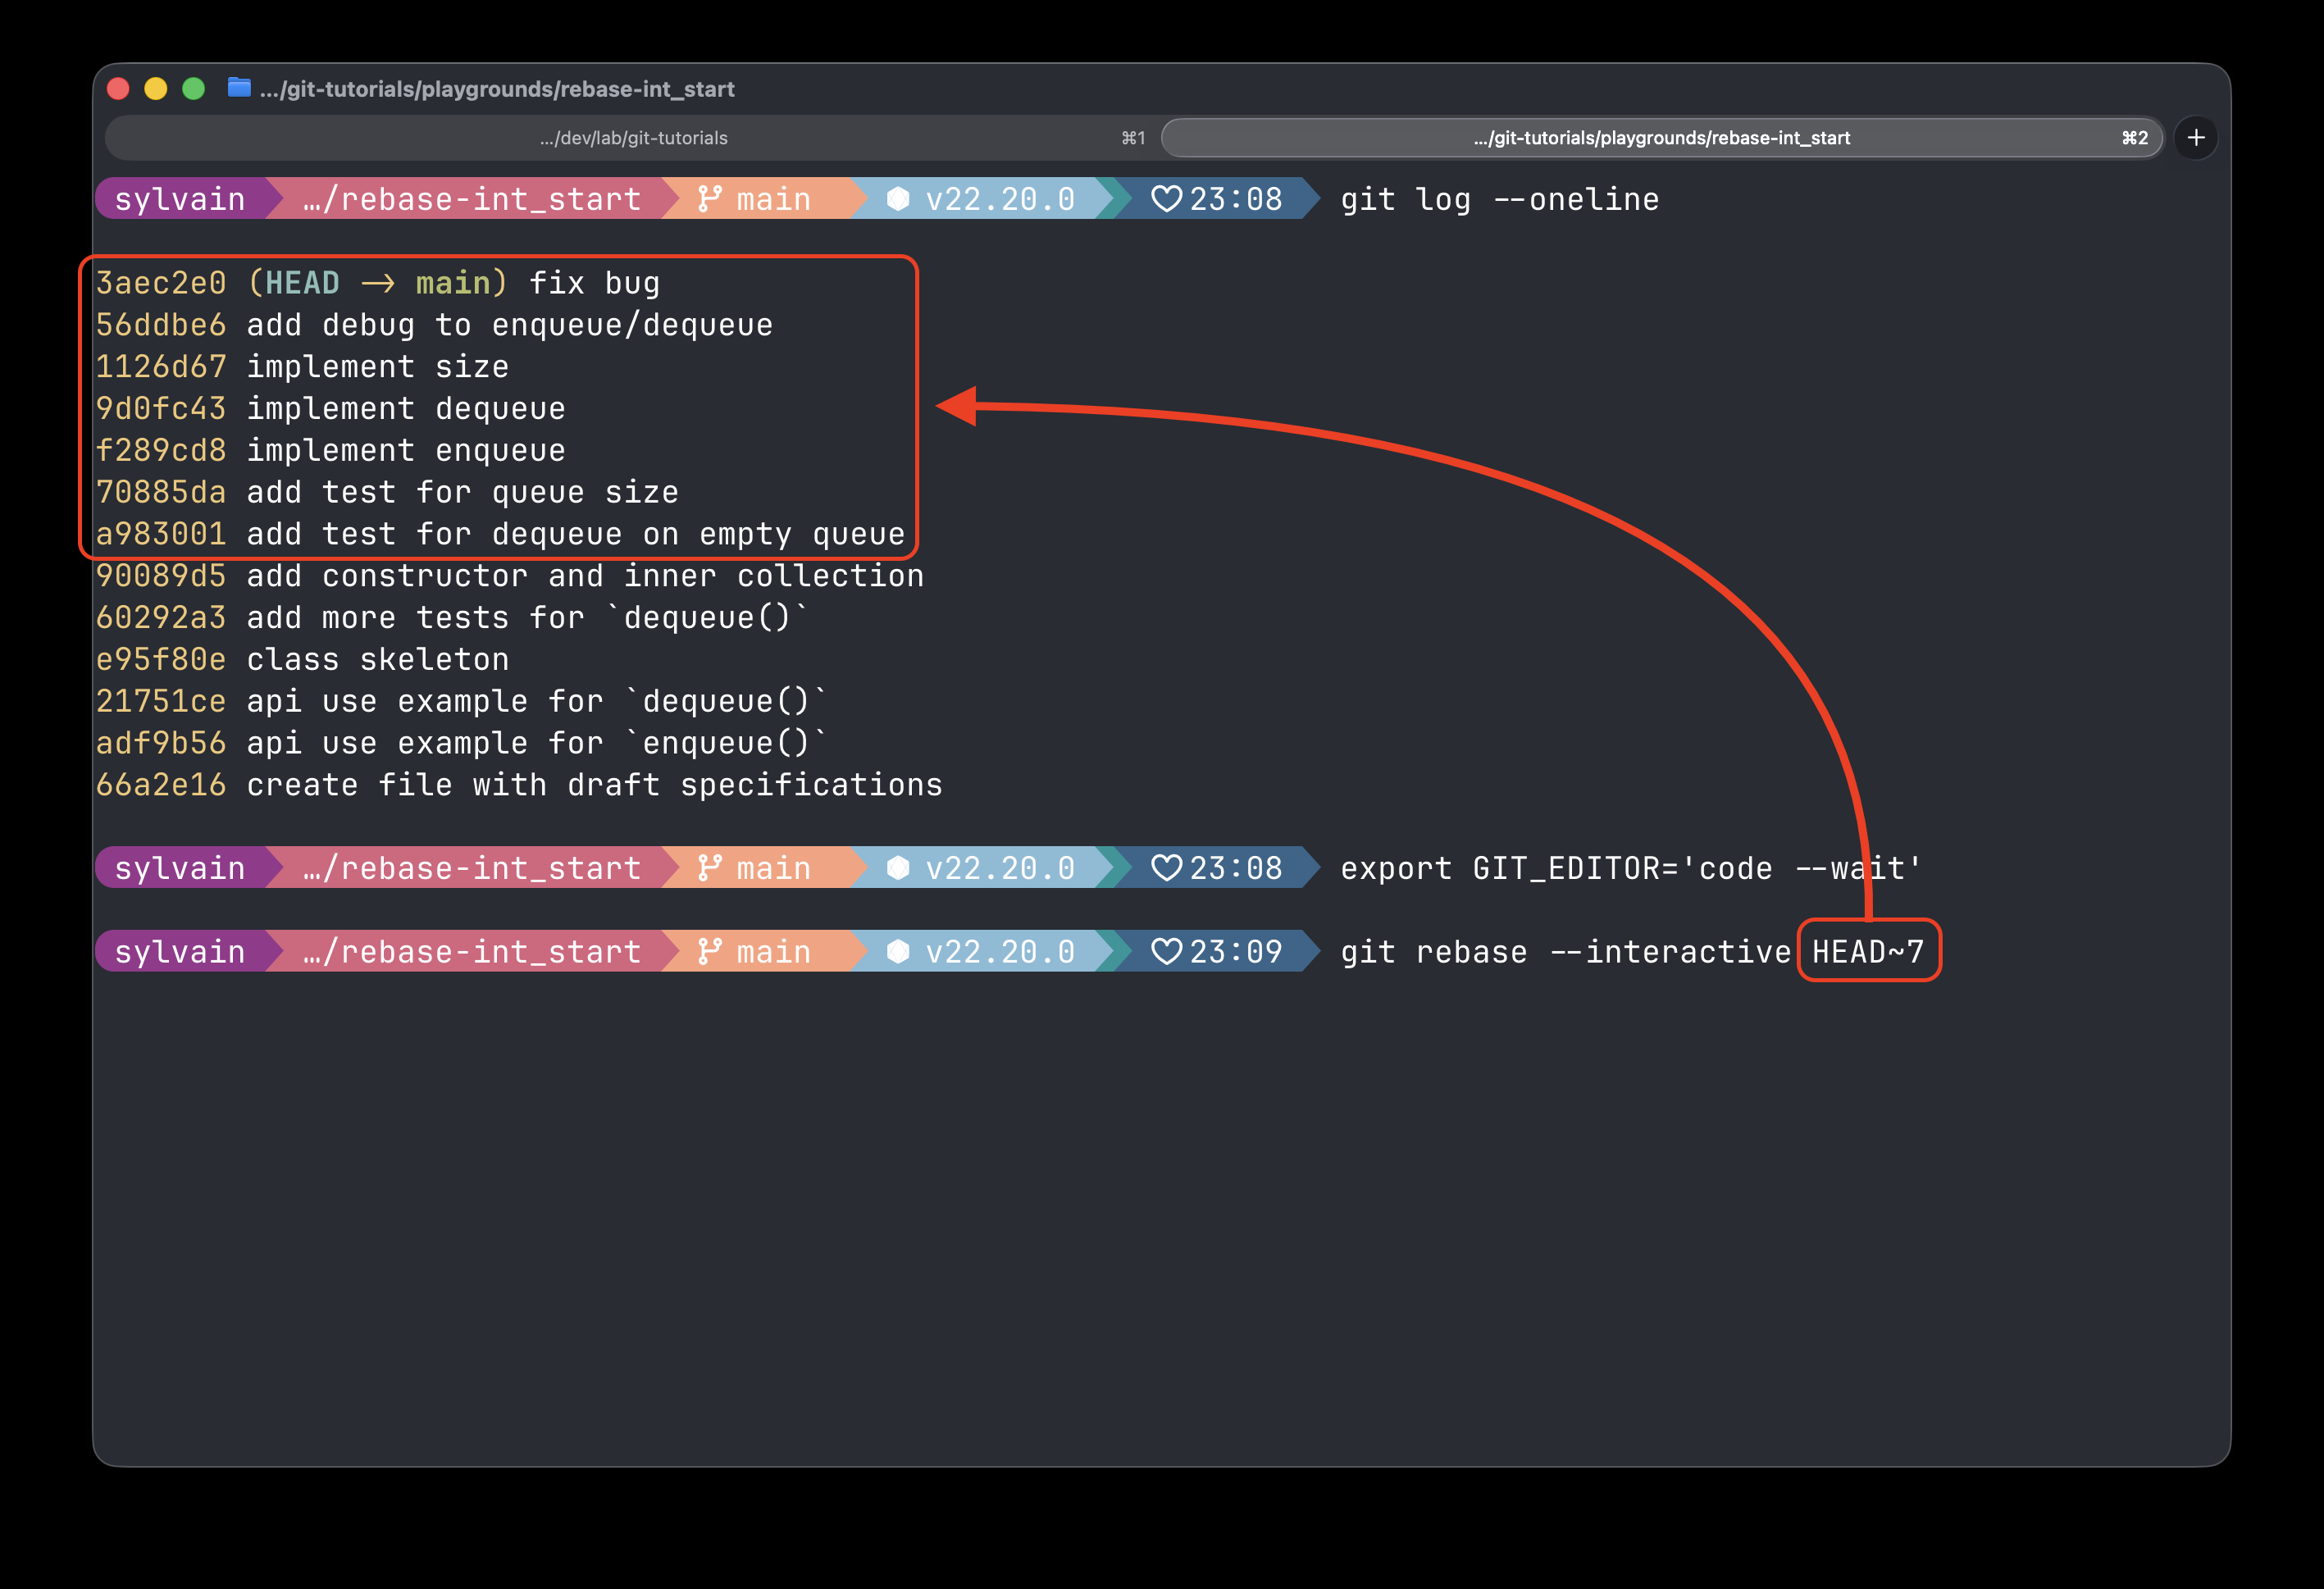Click commit hash 3aec2e0
The height and width of the screenshot is (1589, 2324).
click(x=161, y=283)
